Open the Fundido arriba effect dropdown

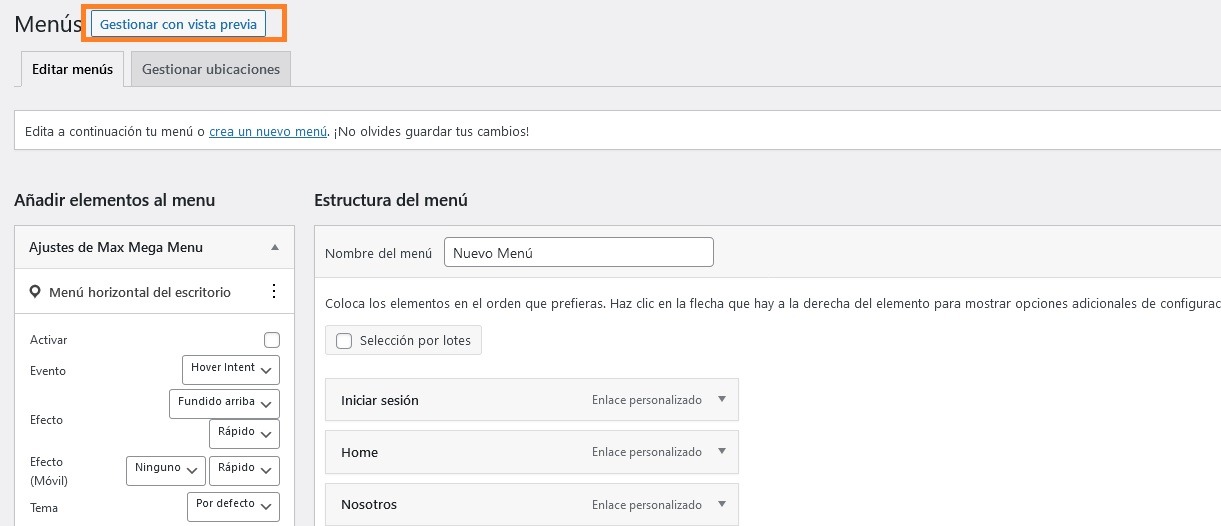(x=224, y=403)
